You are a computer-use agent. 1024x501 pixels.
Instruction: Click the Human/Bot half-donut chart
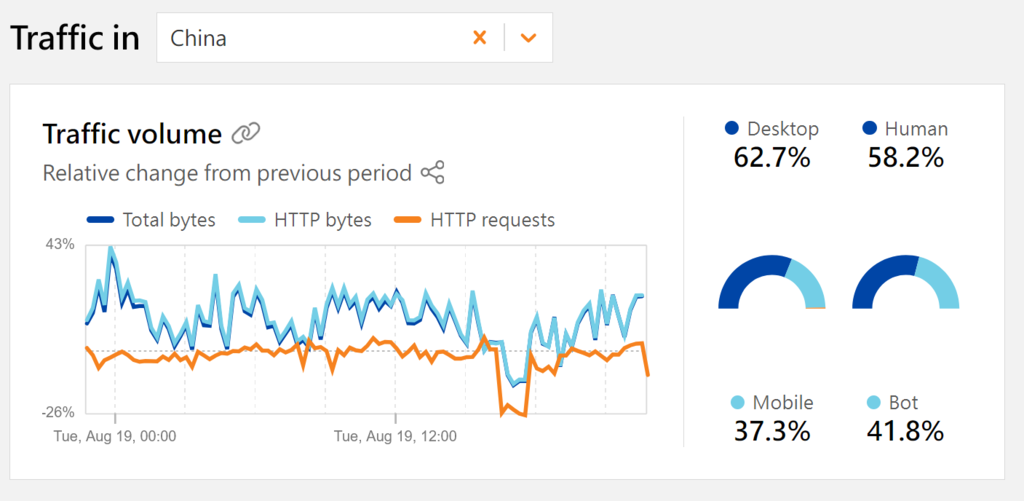click(906, 284)
